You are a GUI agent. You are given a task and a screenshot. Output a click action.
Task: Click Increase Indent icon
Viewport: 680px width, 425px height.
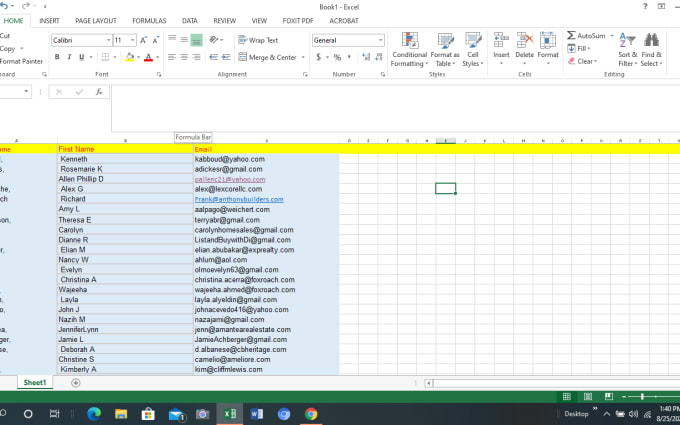pos(226,57)
